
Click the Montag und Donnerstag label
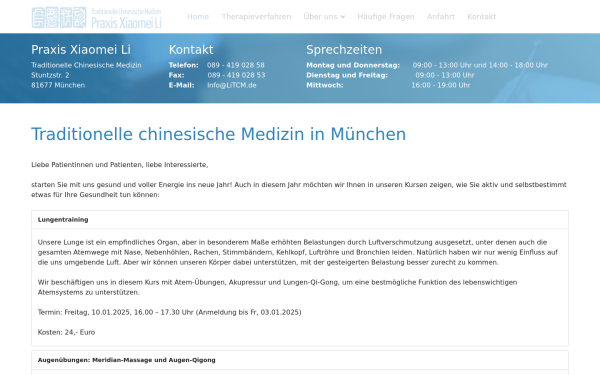coord(353,65)
